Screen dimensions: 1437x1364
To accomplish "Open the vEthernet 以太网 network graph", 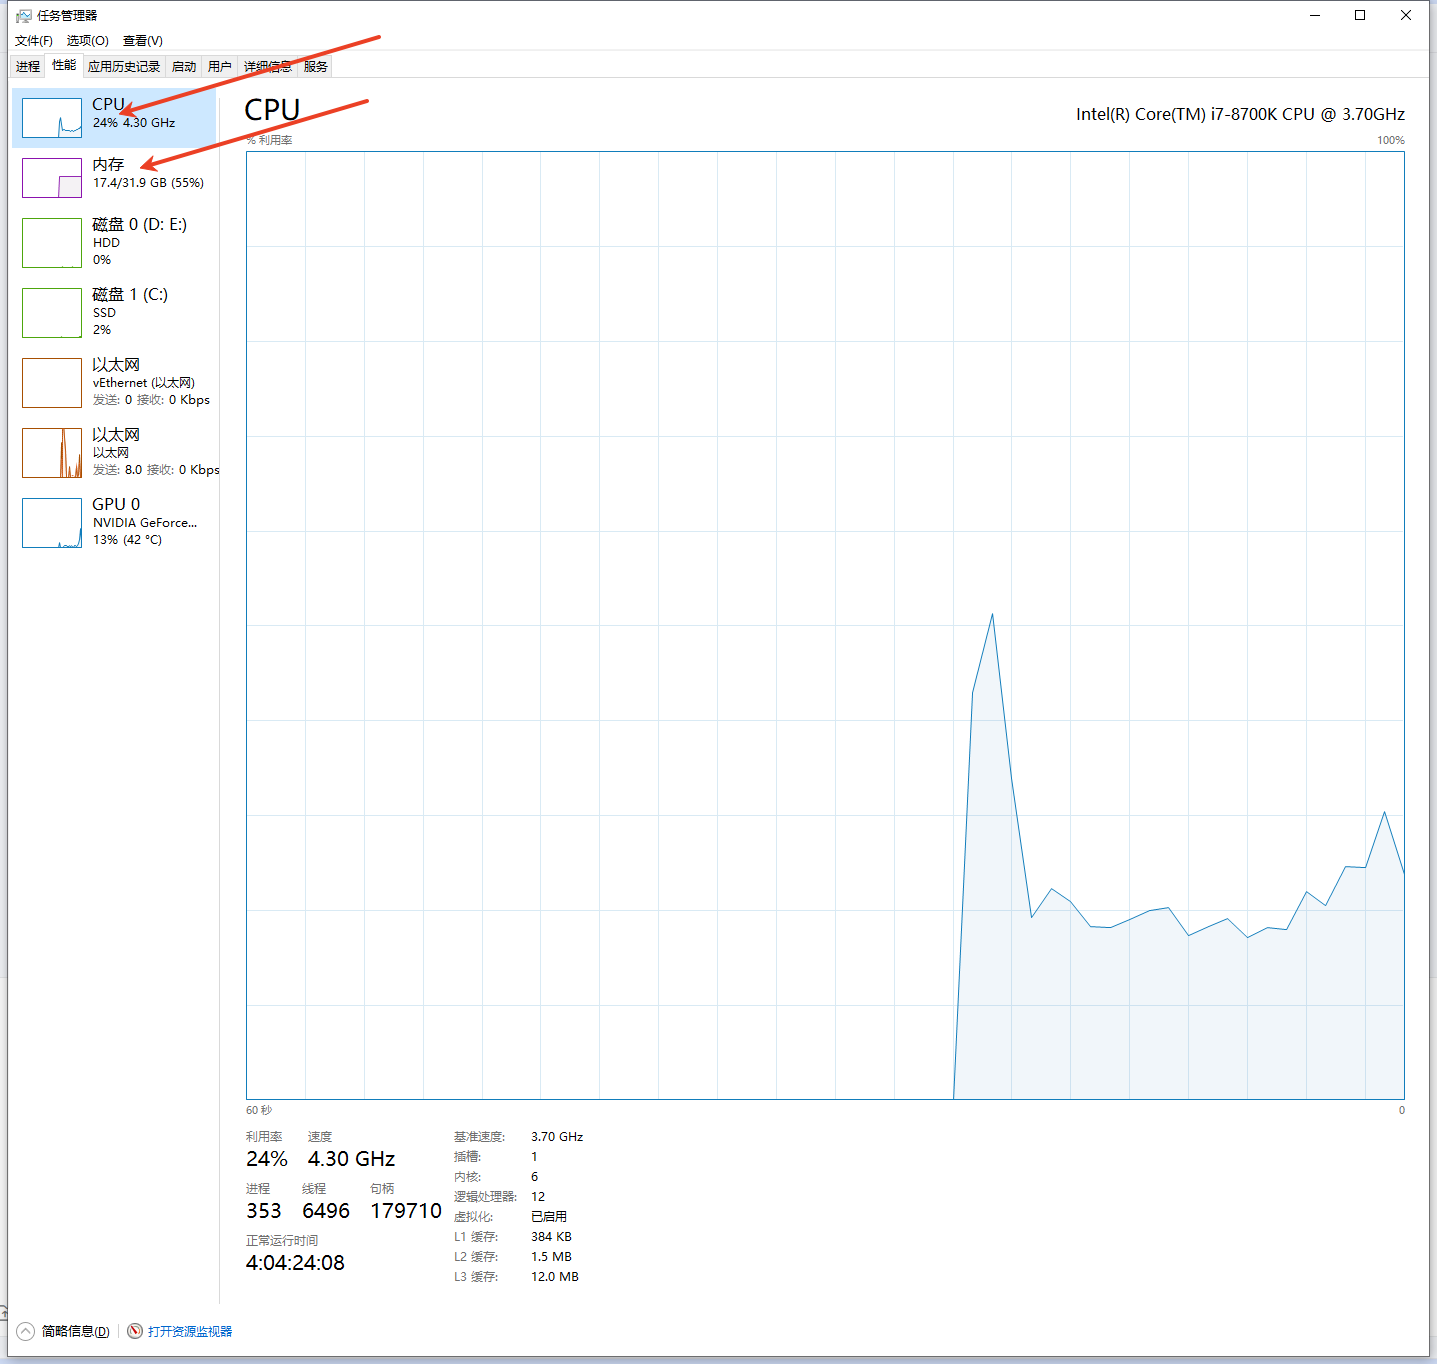I will tap(52, 383).
